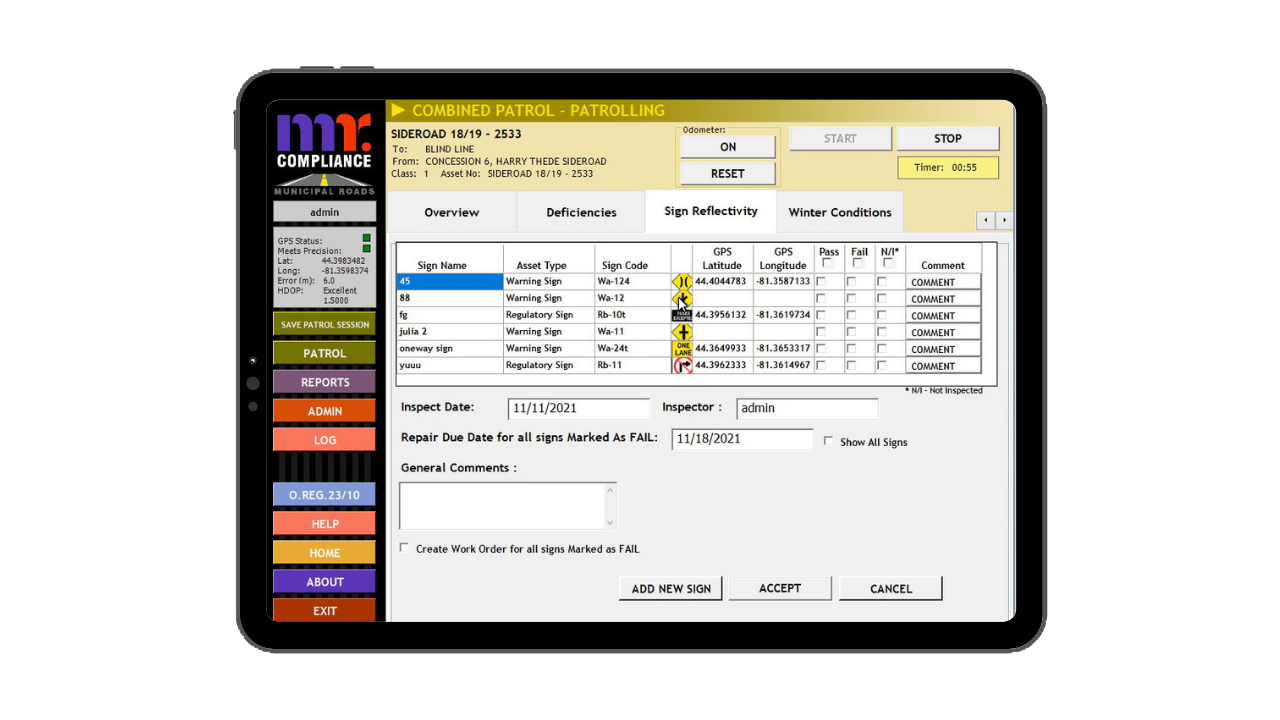1280x720 pixels.
Task: Enable Show All Signs checkbox
Action: (x=828, y=440)
